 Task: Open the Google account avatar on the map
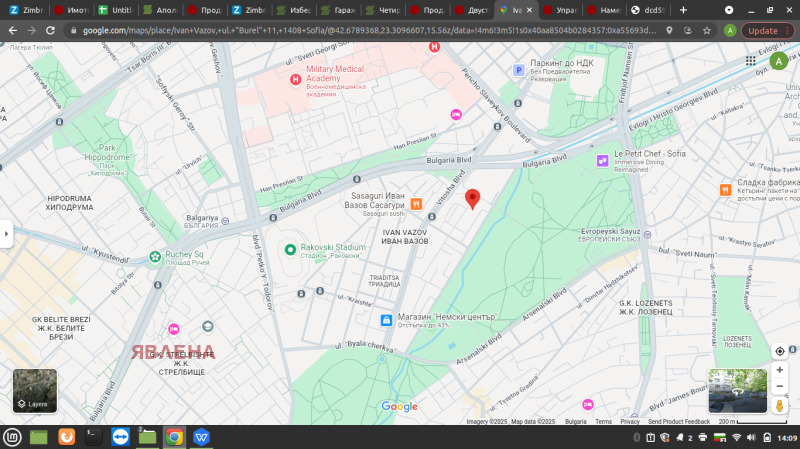(x=779, y=61)
